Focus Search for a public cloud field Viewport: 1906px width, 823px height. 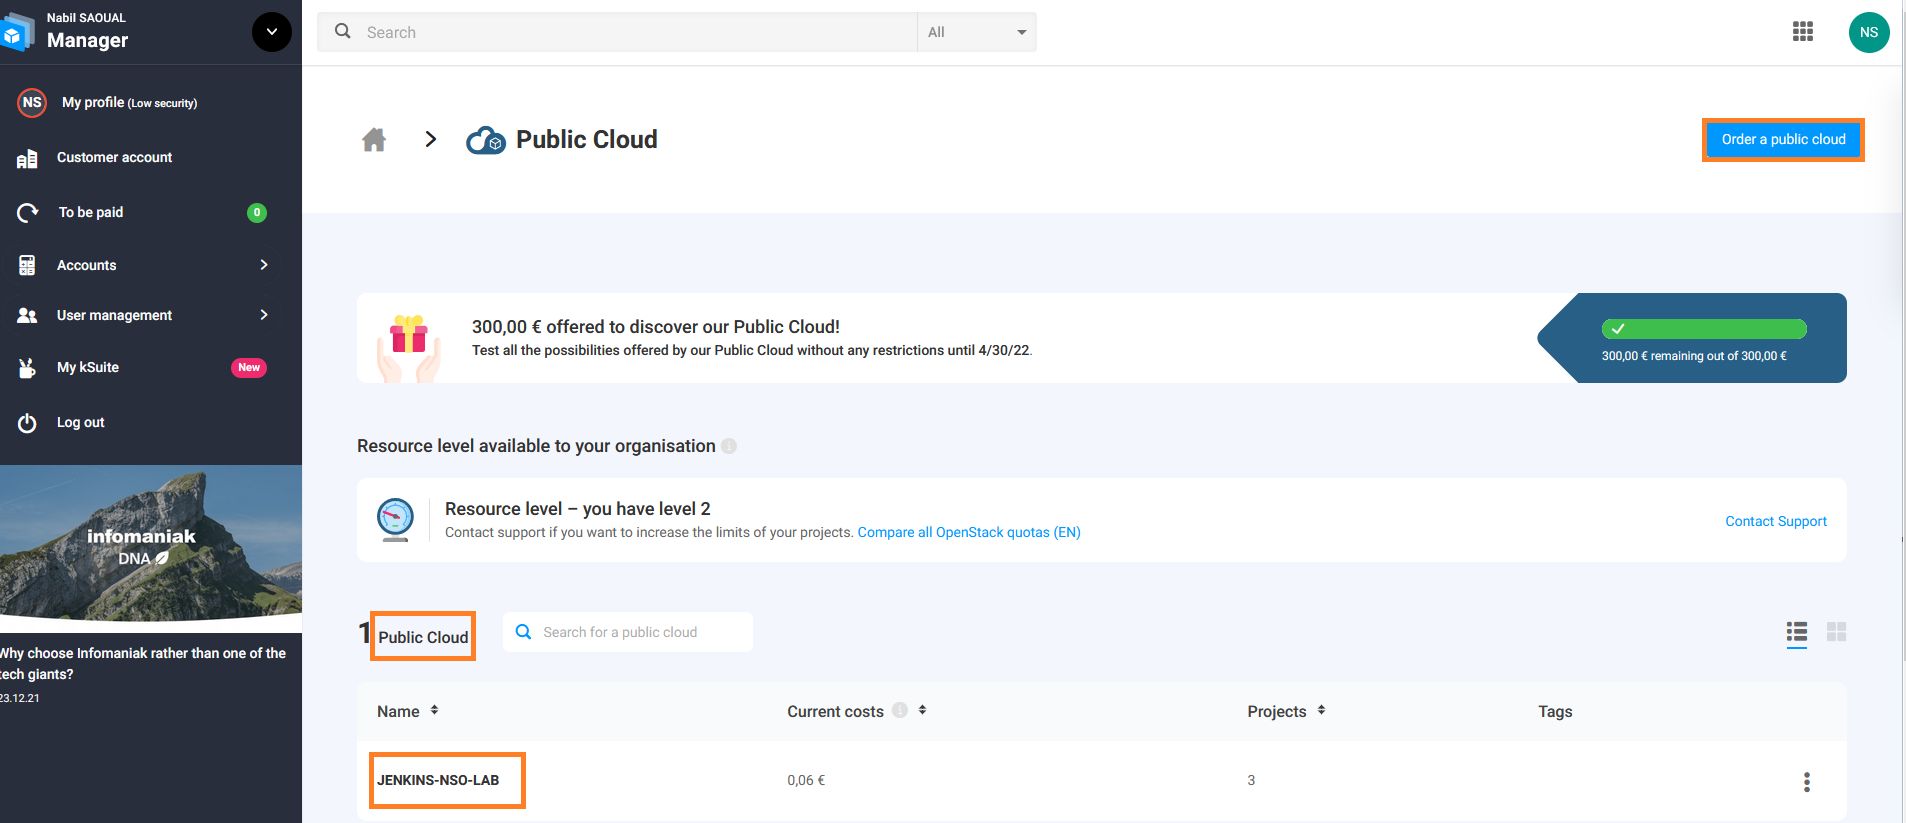627,632
